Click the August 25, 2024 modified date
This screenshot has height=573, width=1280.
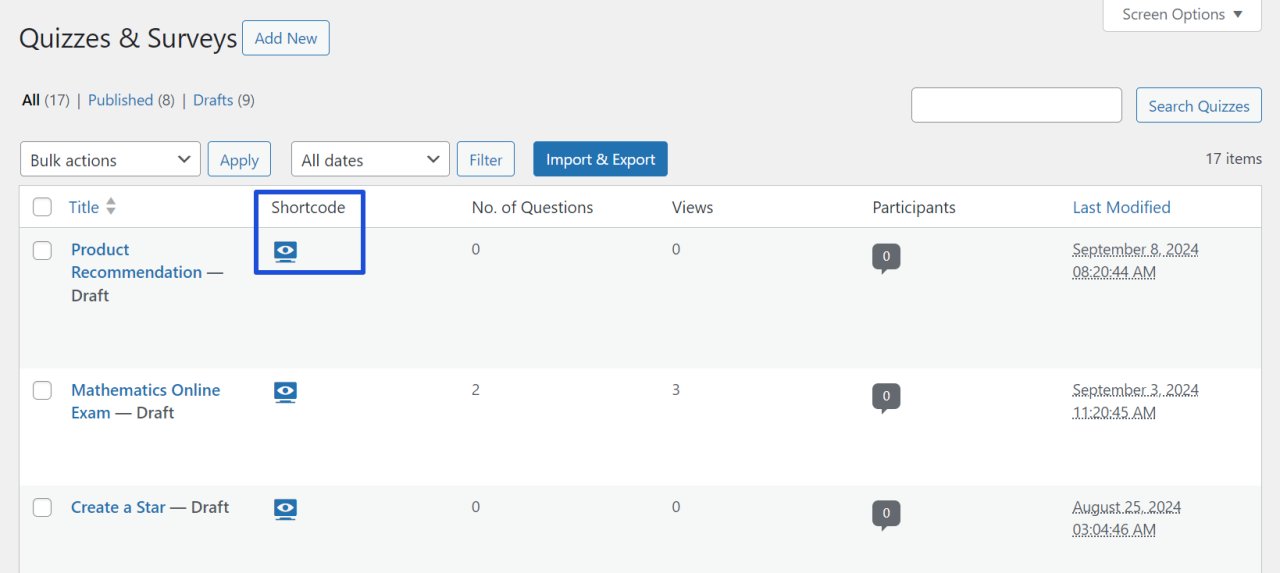1127,518
